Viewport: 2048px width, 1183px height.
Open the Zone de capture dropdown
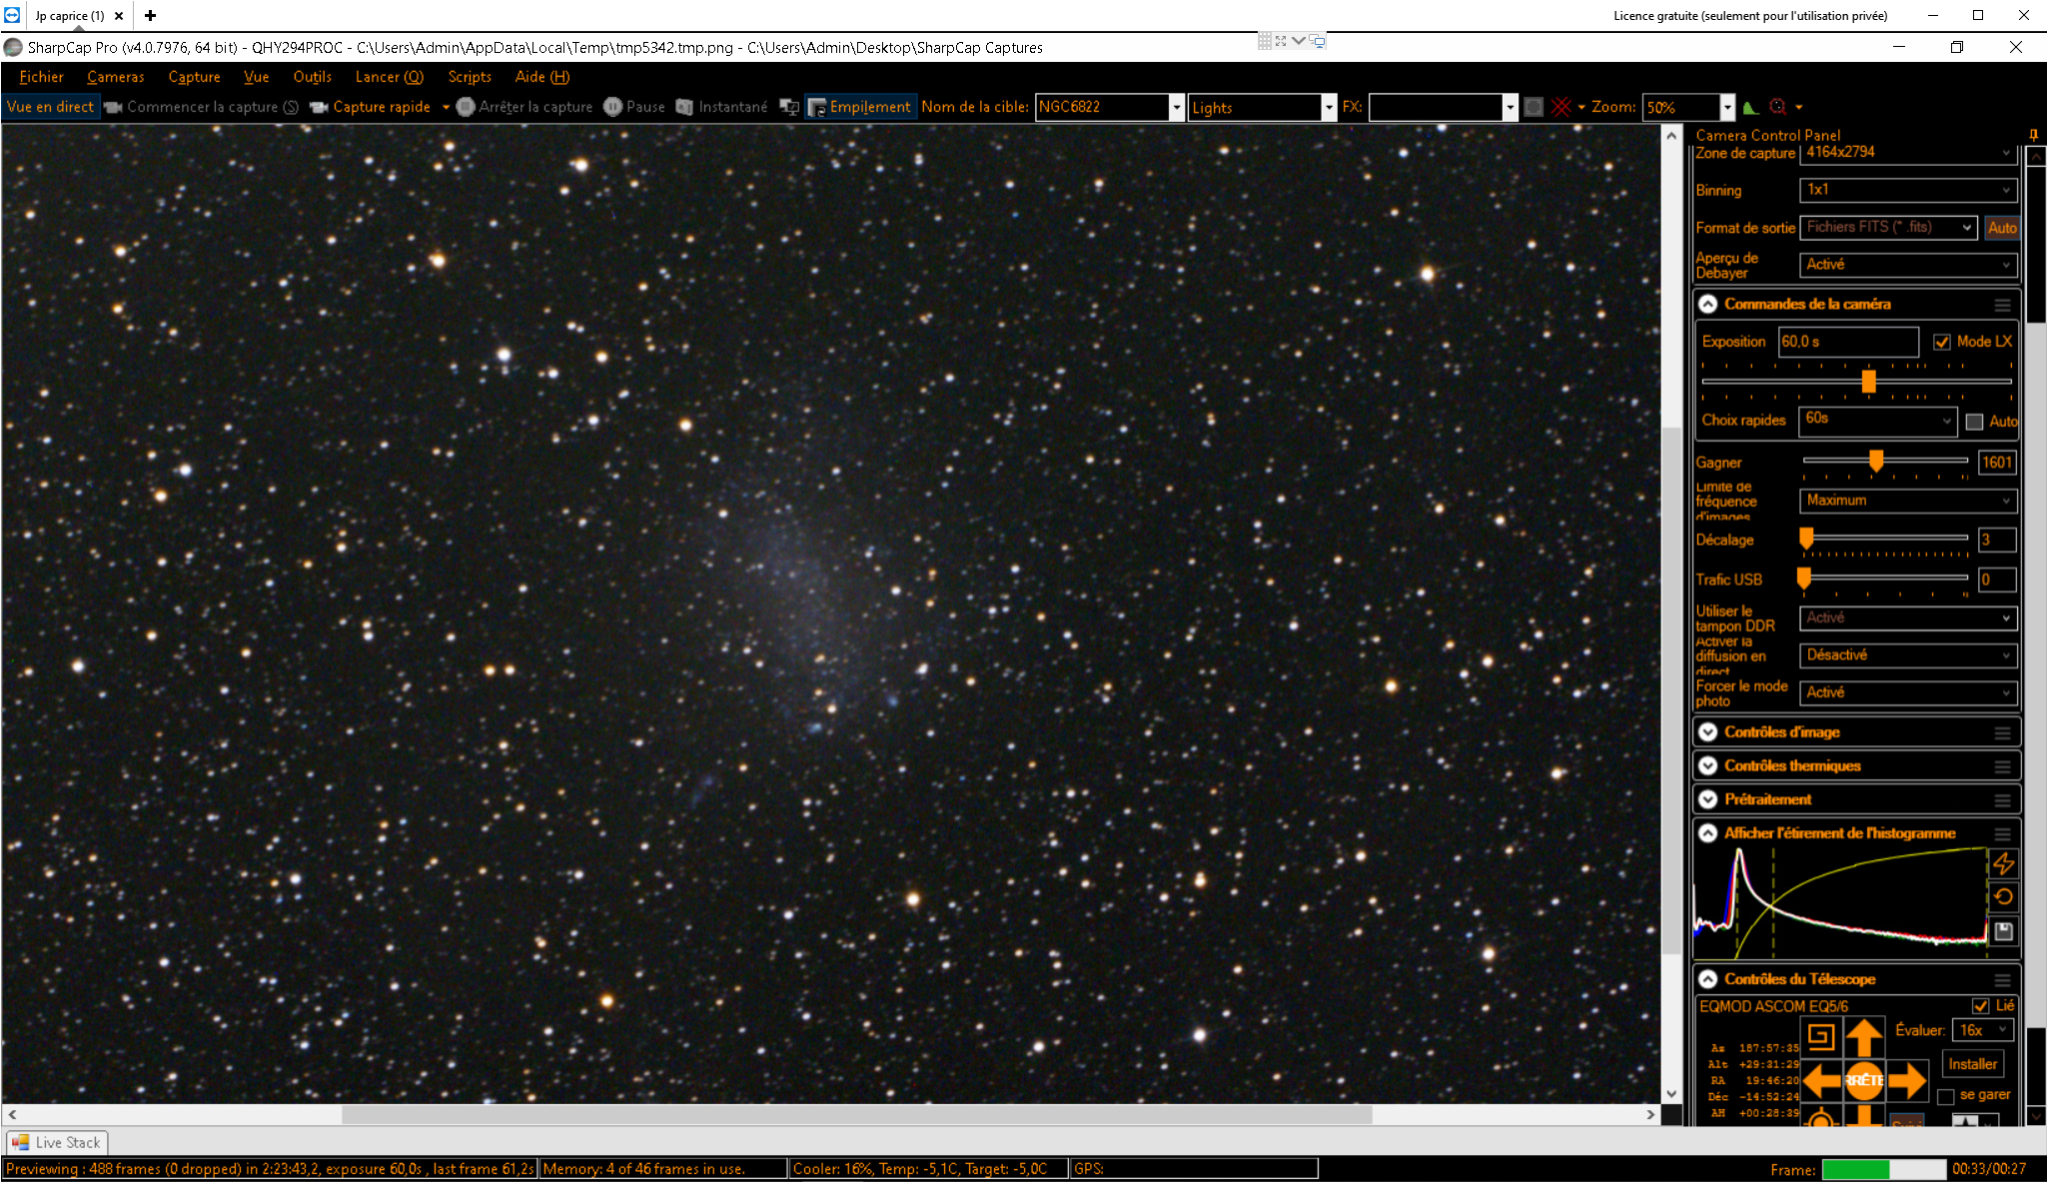pos(1908,153)
